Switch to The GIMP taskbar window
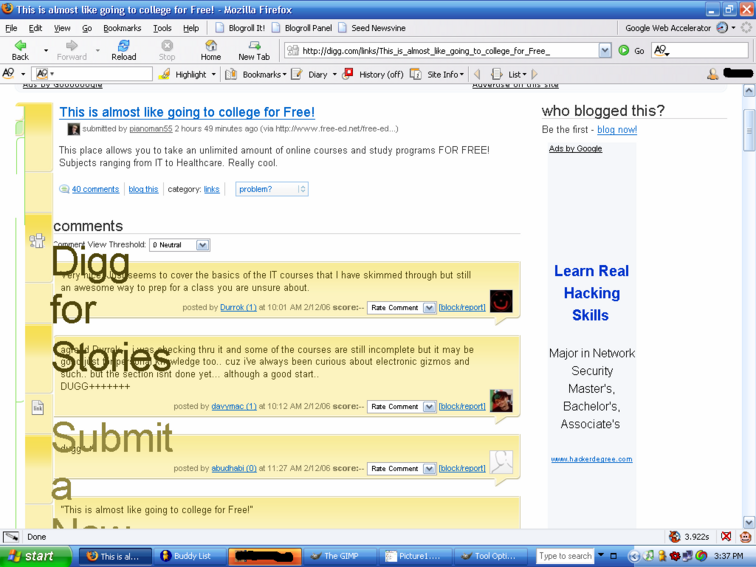 pyautogui.click(x=339, y=556)
